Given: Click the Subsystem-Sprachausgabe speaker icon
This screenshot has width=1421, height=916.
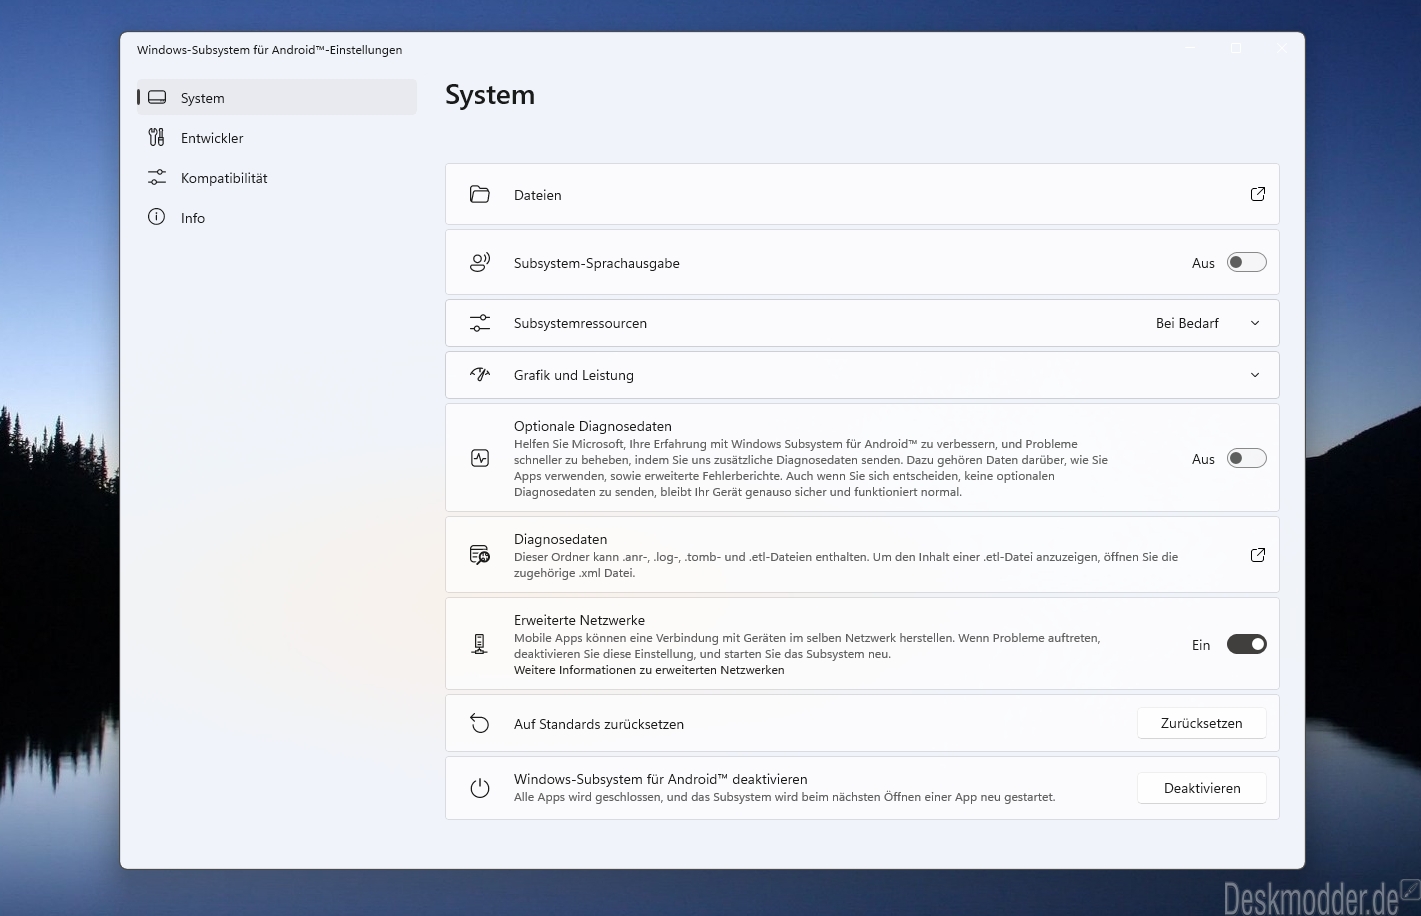Looking at the screenshot, I should point(480,263).
